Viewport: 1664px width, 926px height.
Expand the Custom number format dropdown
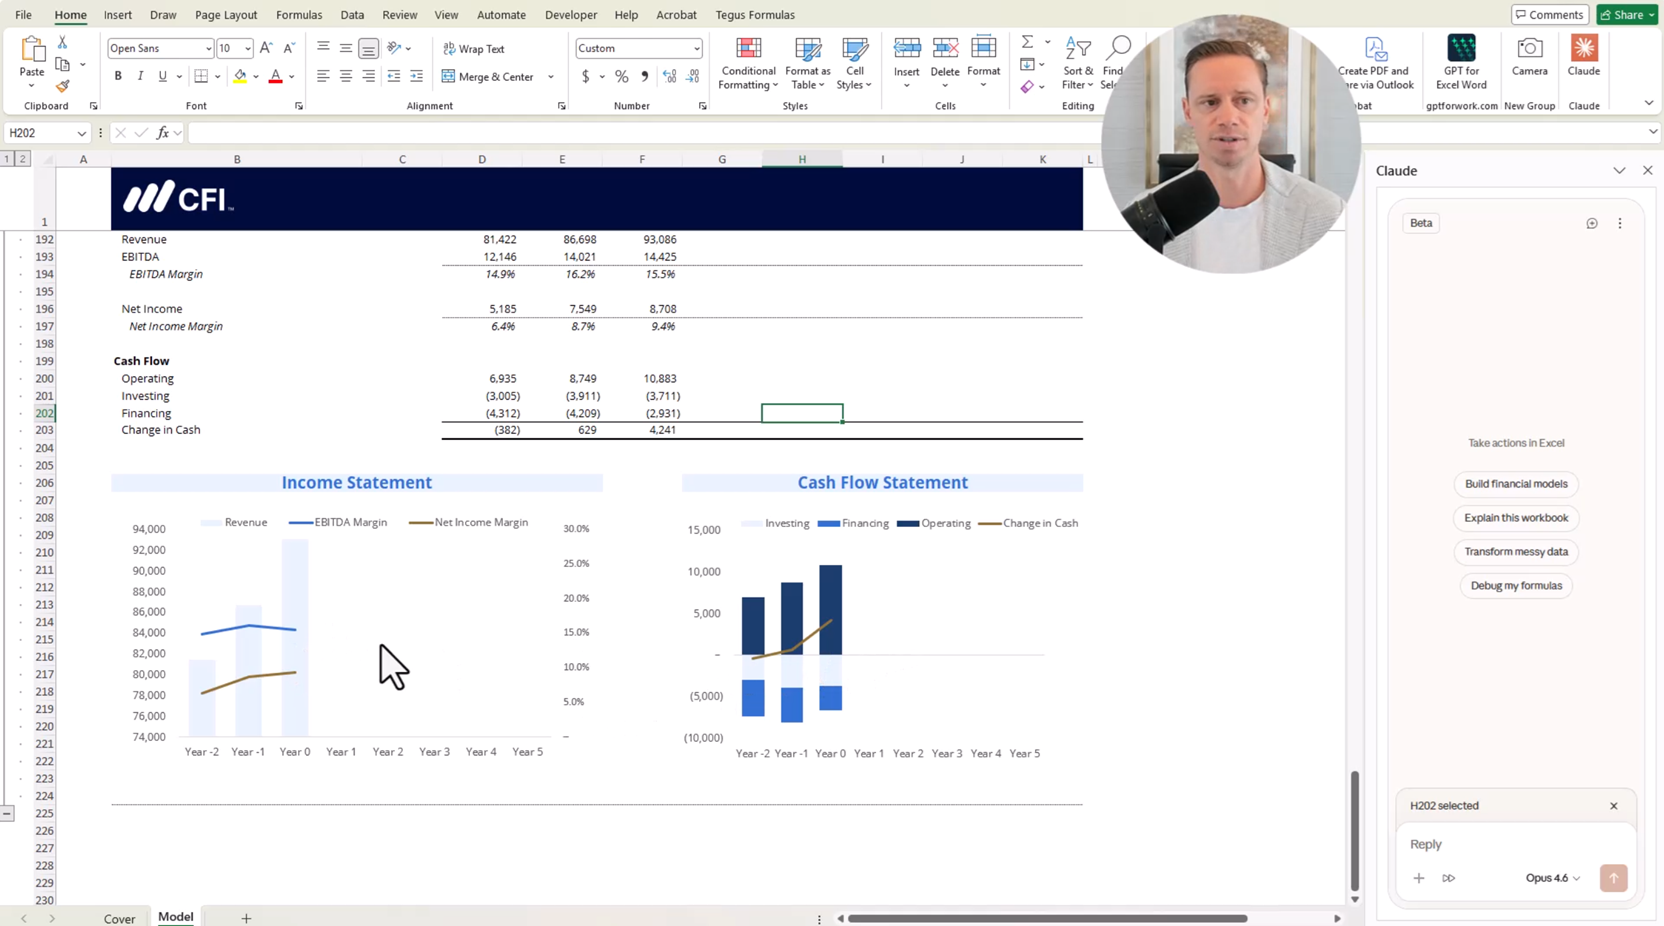click(696, 49)
